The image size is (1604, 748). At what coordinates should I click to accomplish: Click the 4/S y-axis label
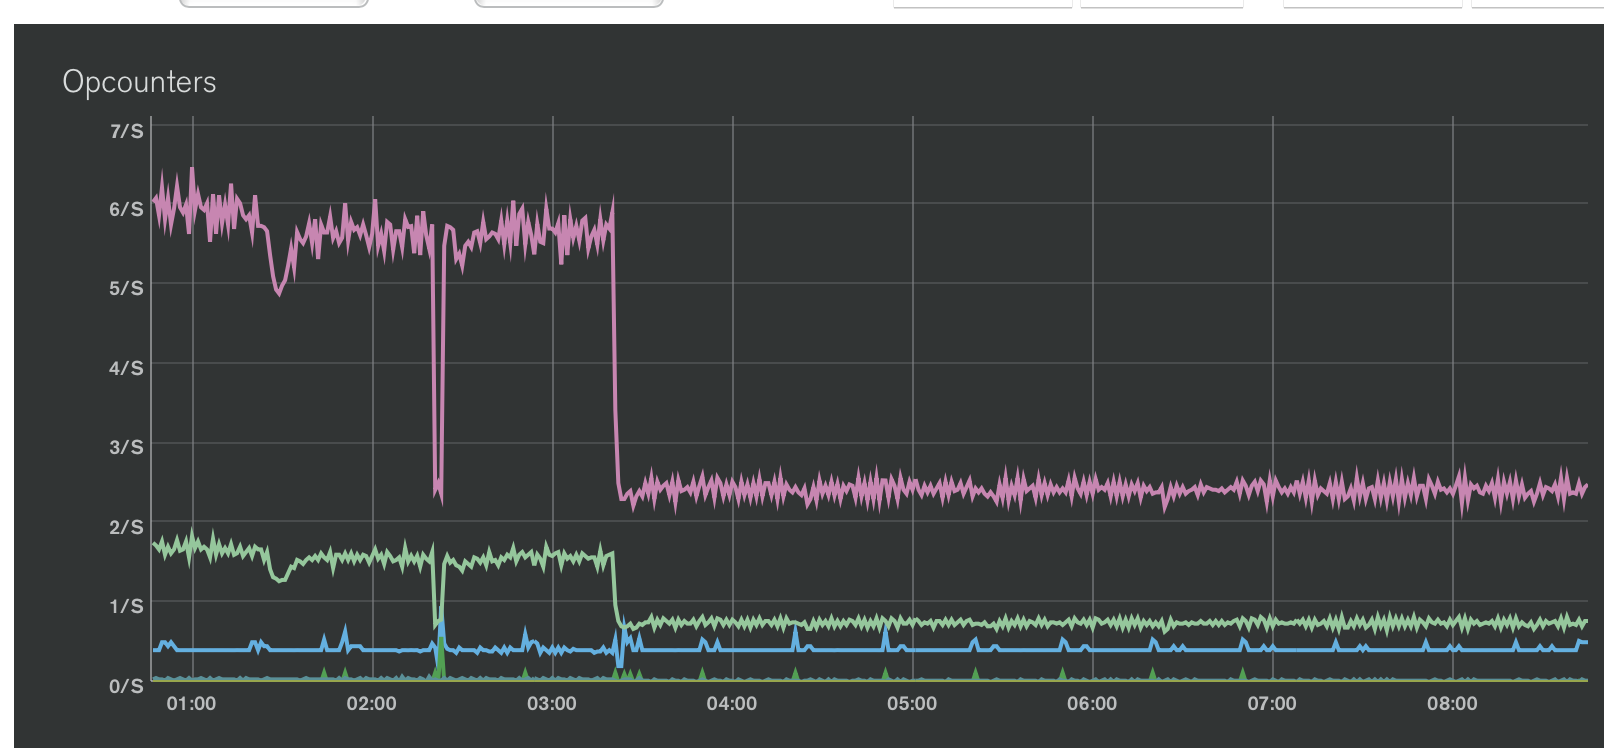pyautogui.click(x=126, y=368)
